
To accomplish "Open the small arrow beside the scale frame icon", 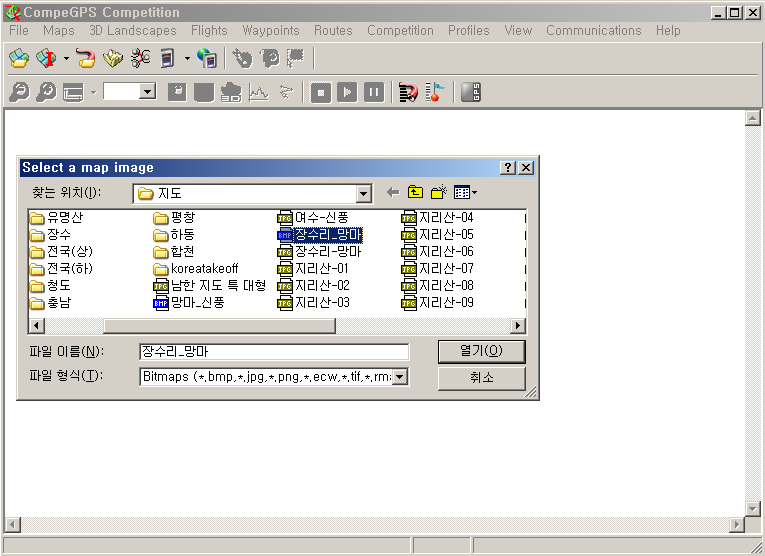I will pyautogui.click(x=93, y=92).
